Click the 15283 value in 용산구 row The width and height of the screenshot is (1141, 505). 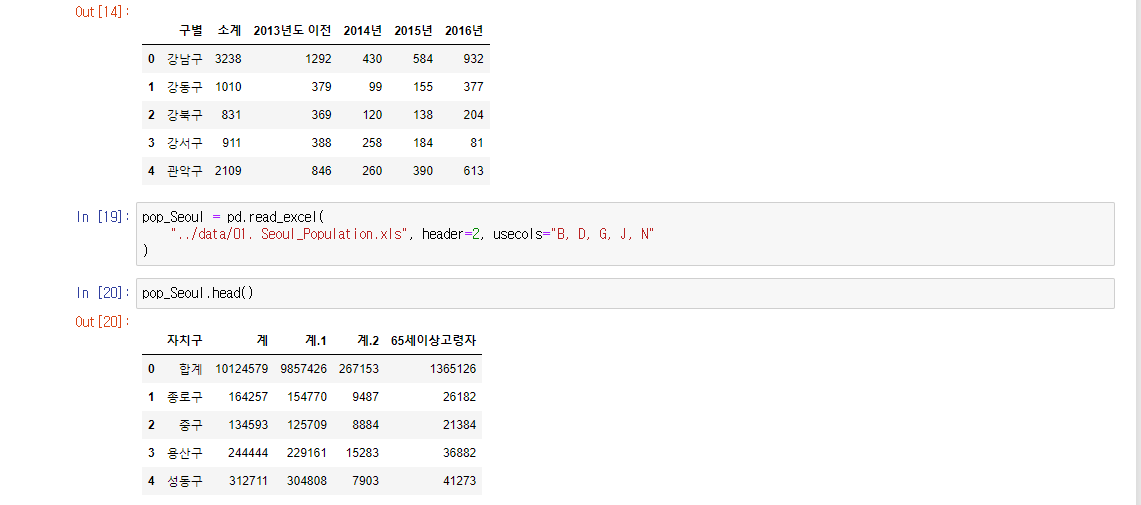tap(362, 453)
